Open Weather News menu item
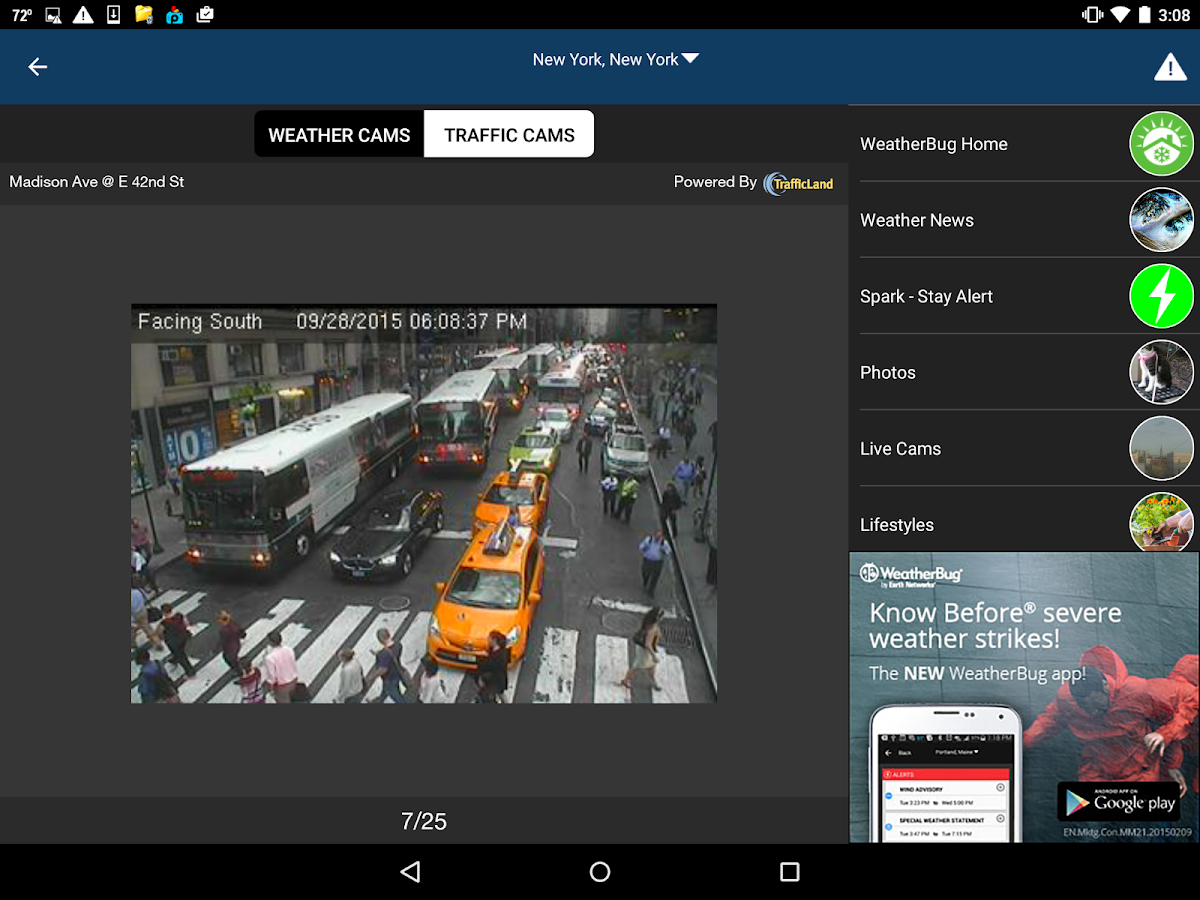The height and width of the screenshot is (900, 1200). tap(1024, 220)
